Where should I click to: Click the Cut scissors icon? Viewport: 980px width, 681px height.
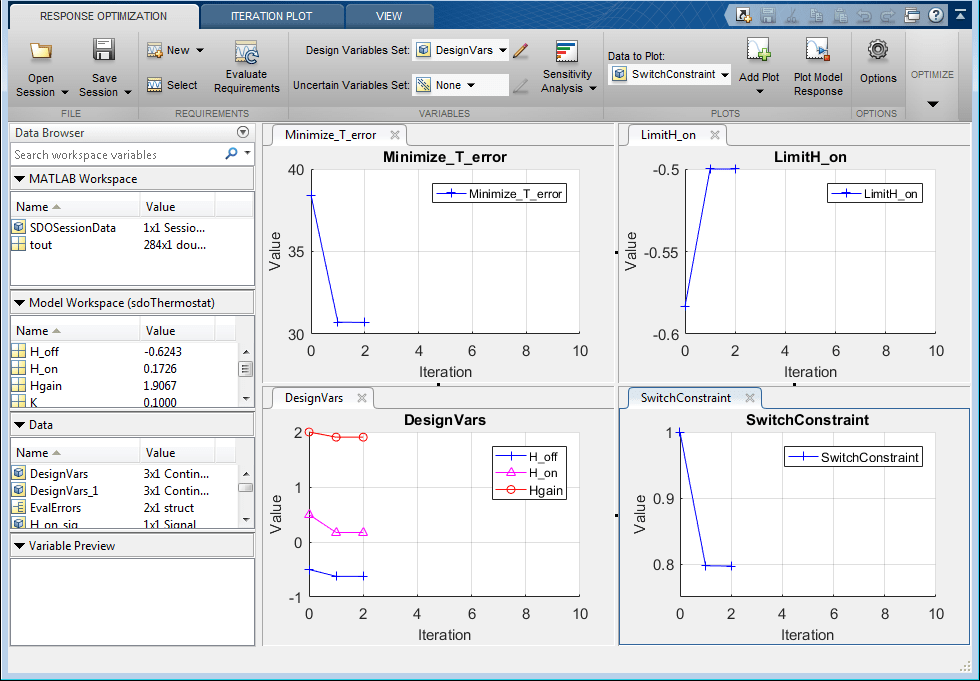click(792, 15)
